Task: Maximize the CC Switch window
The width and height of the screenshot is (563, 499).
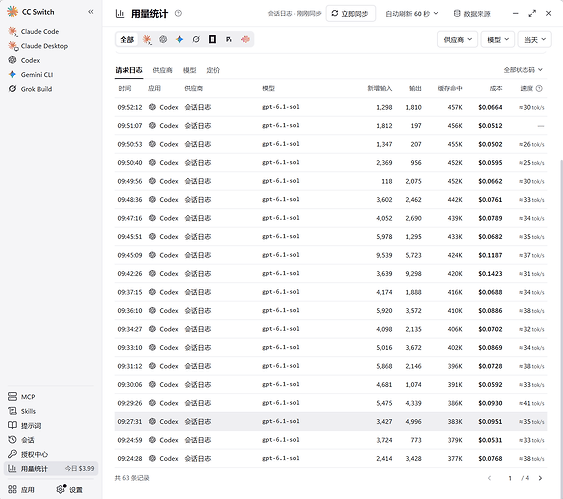Action: coord(532,14)
